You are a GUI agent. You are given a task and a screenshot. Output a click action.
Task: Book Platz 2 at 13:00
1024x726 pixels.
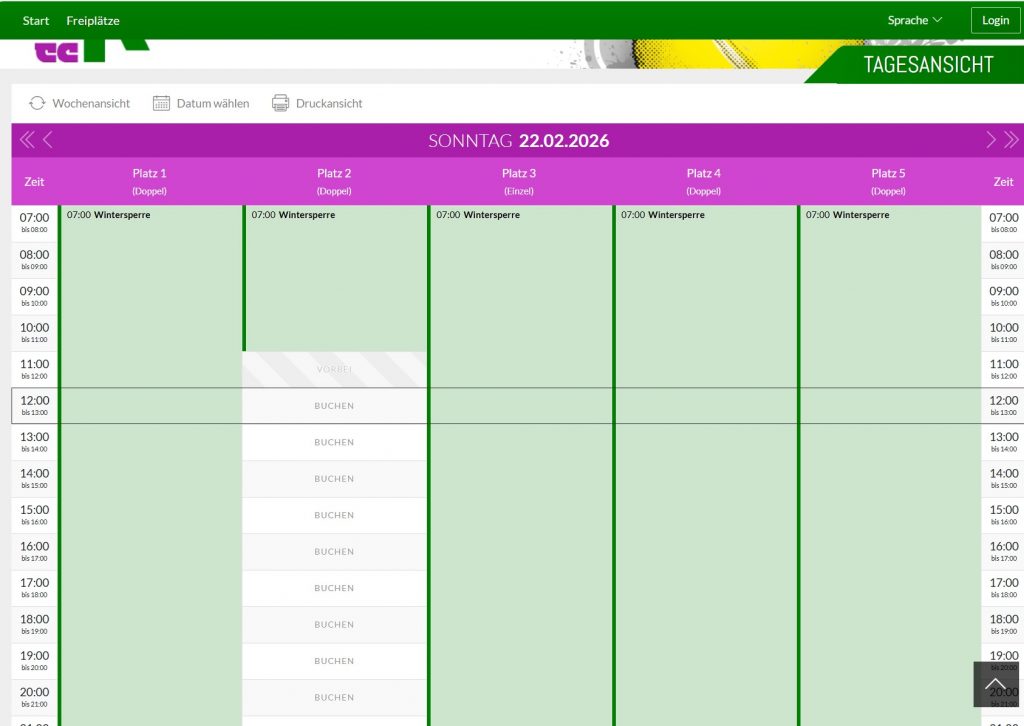point(334,442)
